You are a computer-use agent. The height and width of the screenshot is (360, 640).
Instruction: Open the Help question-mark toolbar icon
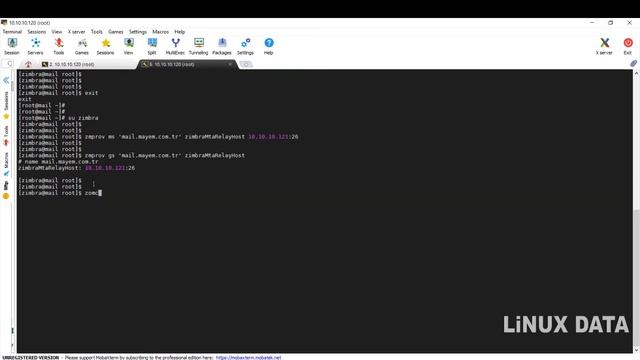click(x=269, y=46)
